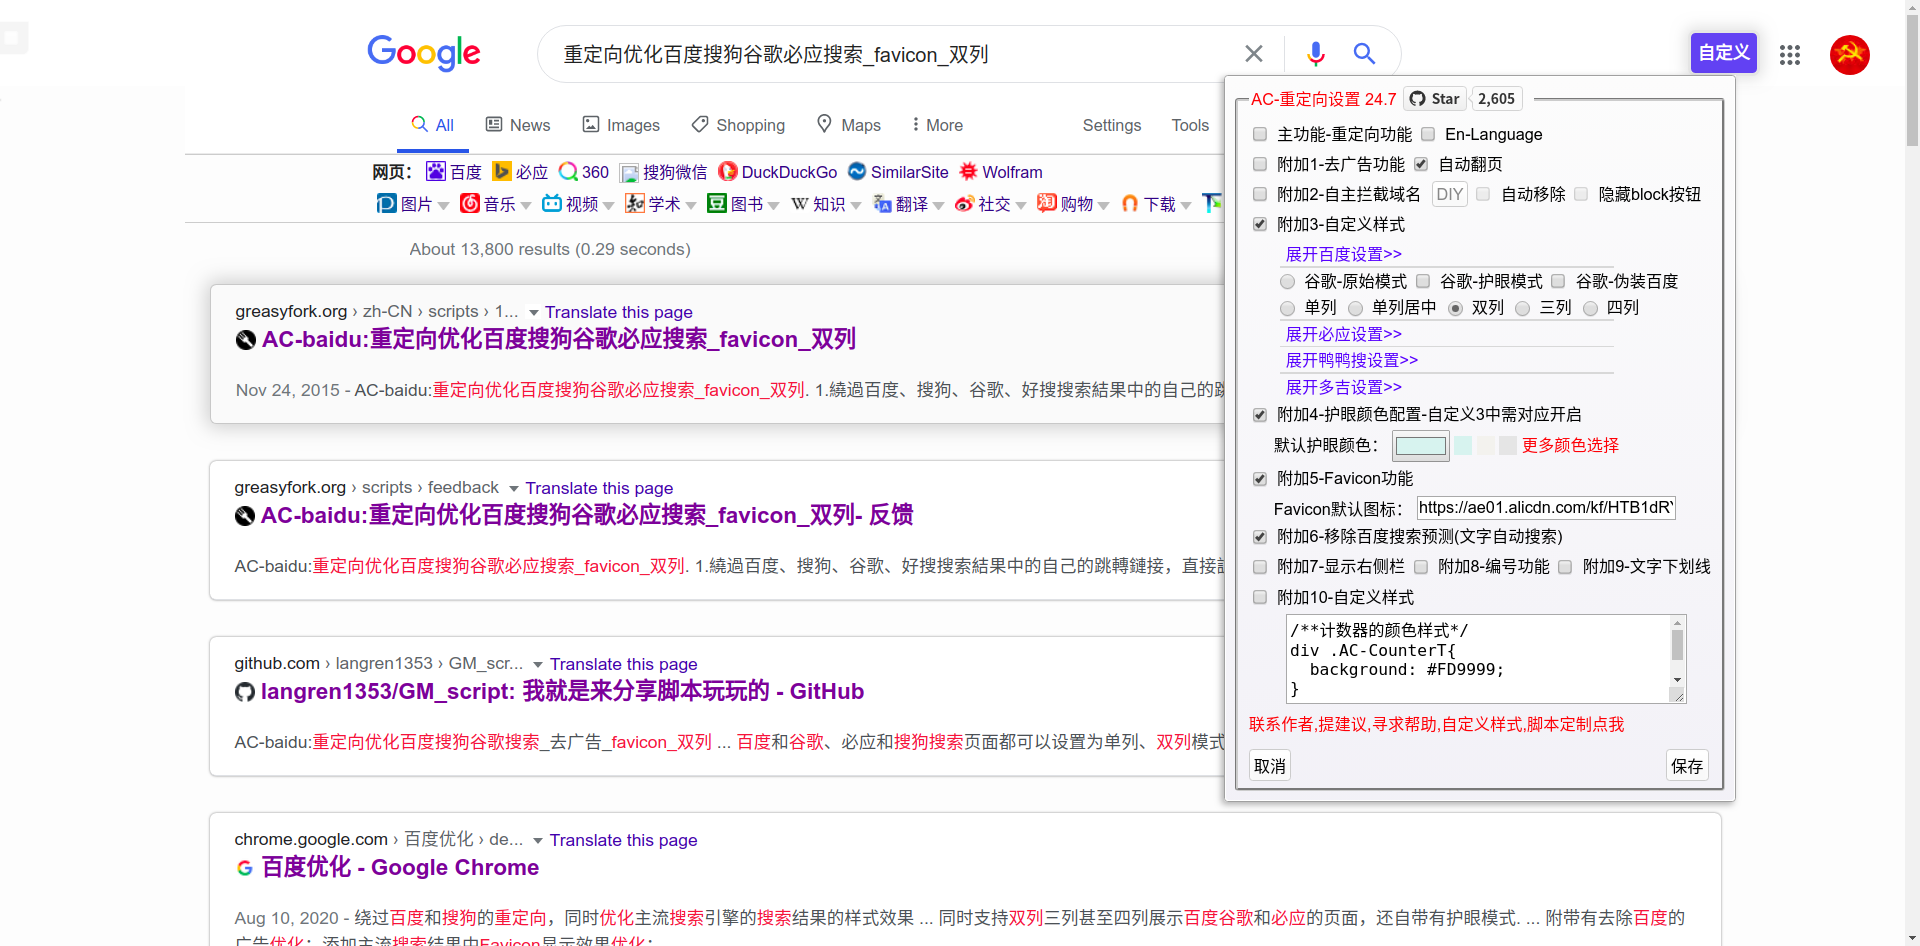Open the Google apps grid icon
This screenshot has height=946, width=1920.
point(1789,55)
